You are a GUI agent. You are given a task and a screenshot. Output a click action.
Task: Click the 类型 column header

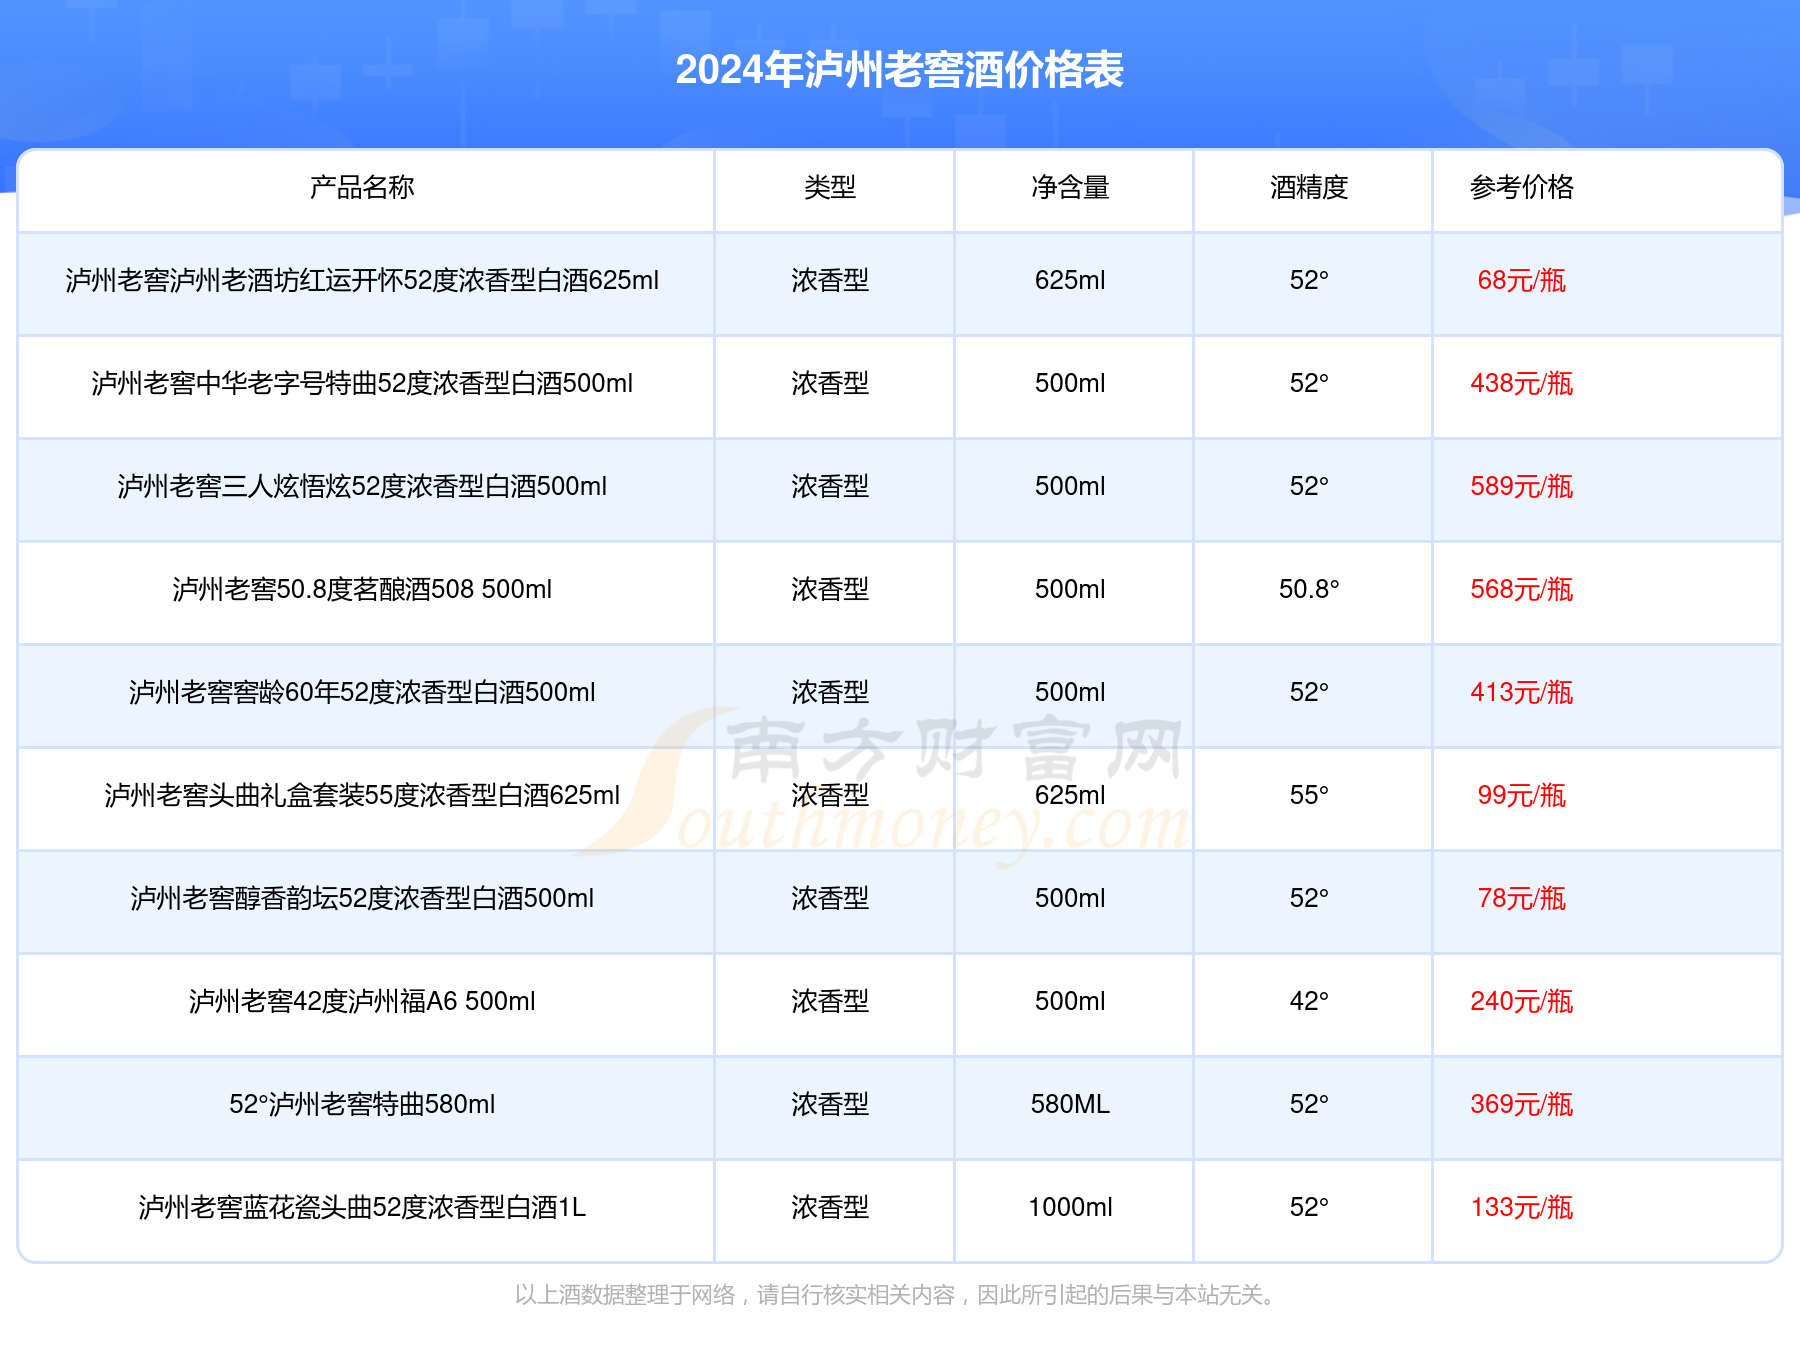pyautogui.click(x=830, y=187)
